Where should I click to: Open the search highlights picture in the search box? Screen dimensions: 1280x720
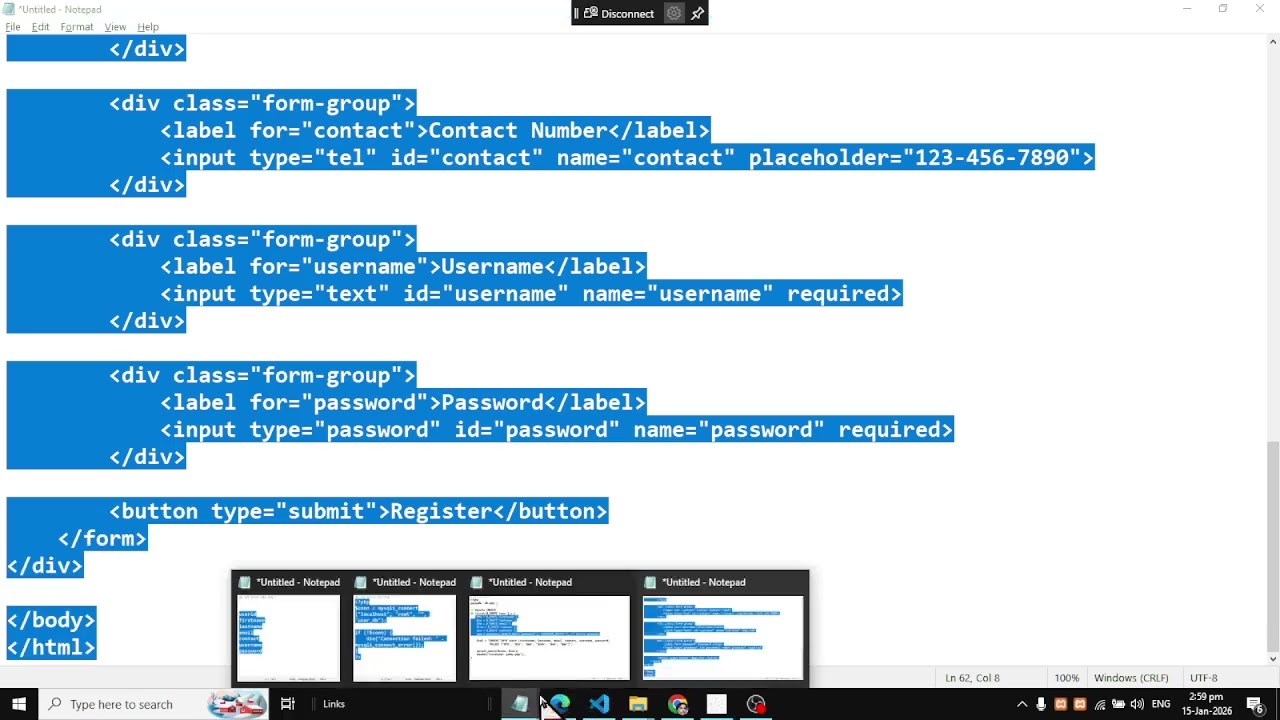click(237, 704)
